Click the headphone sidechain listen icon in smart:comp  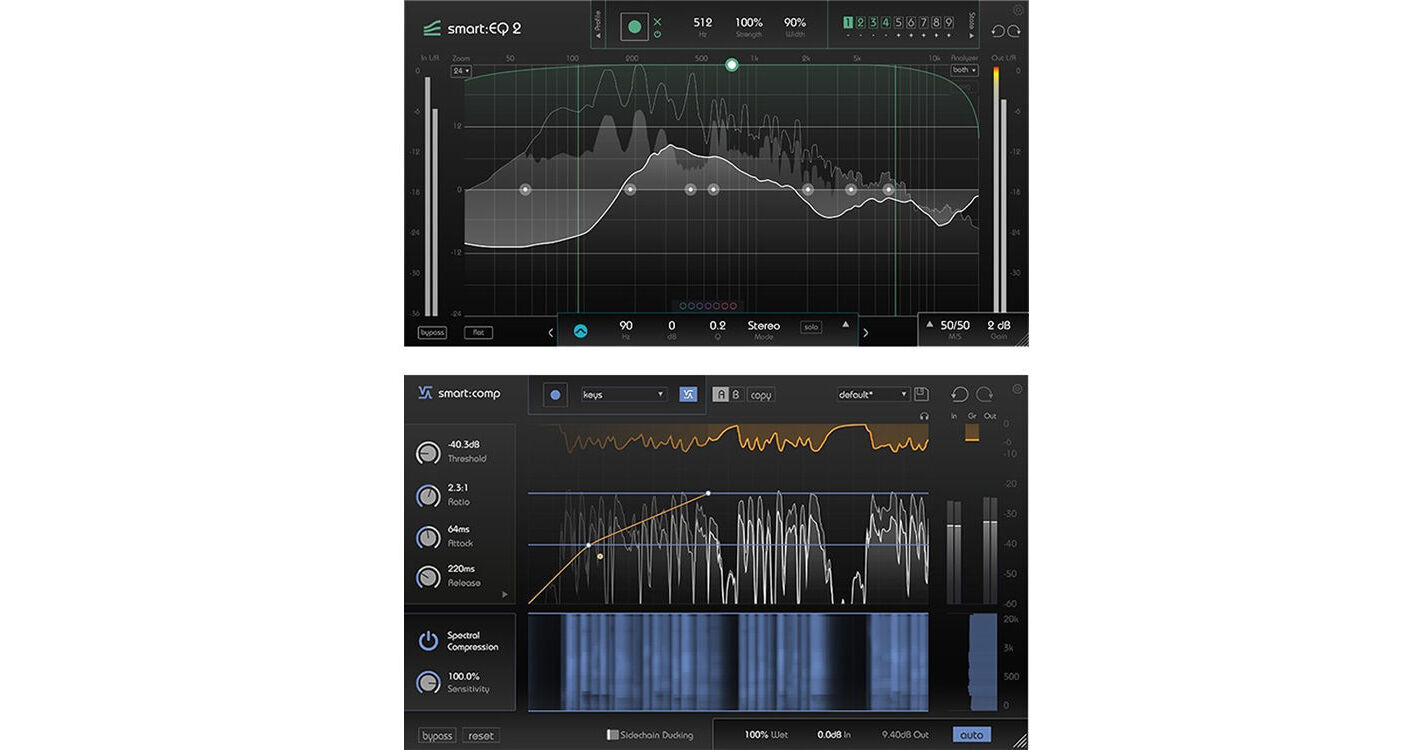[924, 414]
